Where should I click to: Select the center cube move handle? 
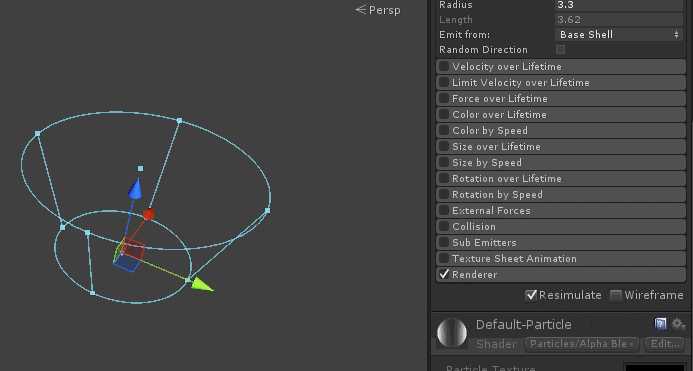(129, 256)
